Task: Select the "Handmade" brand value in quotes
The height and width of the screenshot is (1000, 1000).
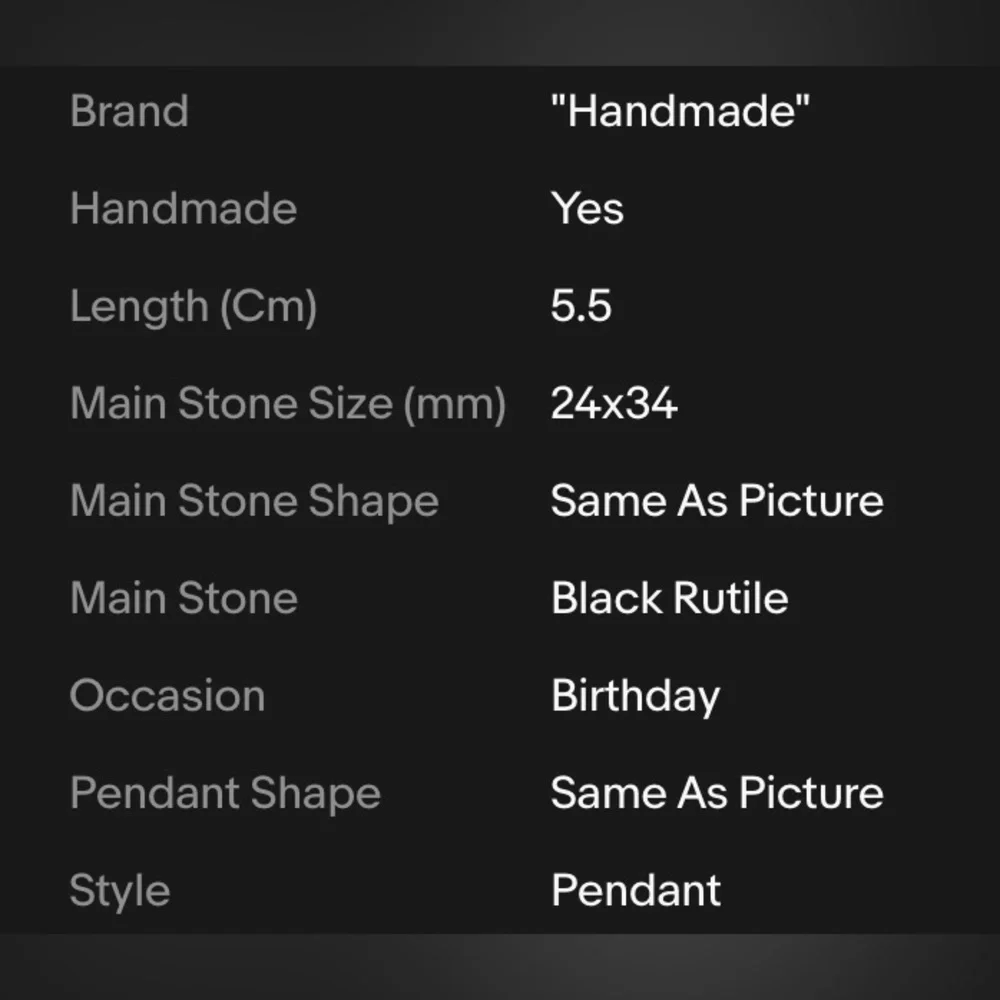Action: pos(680,110)
